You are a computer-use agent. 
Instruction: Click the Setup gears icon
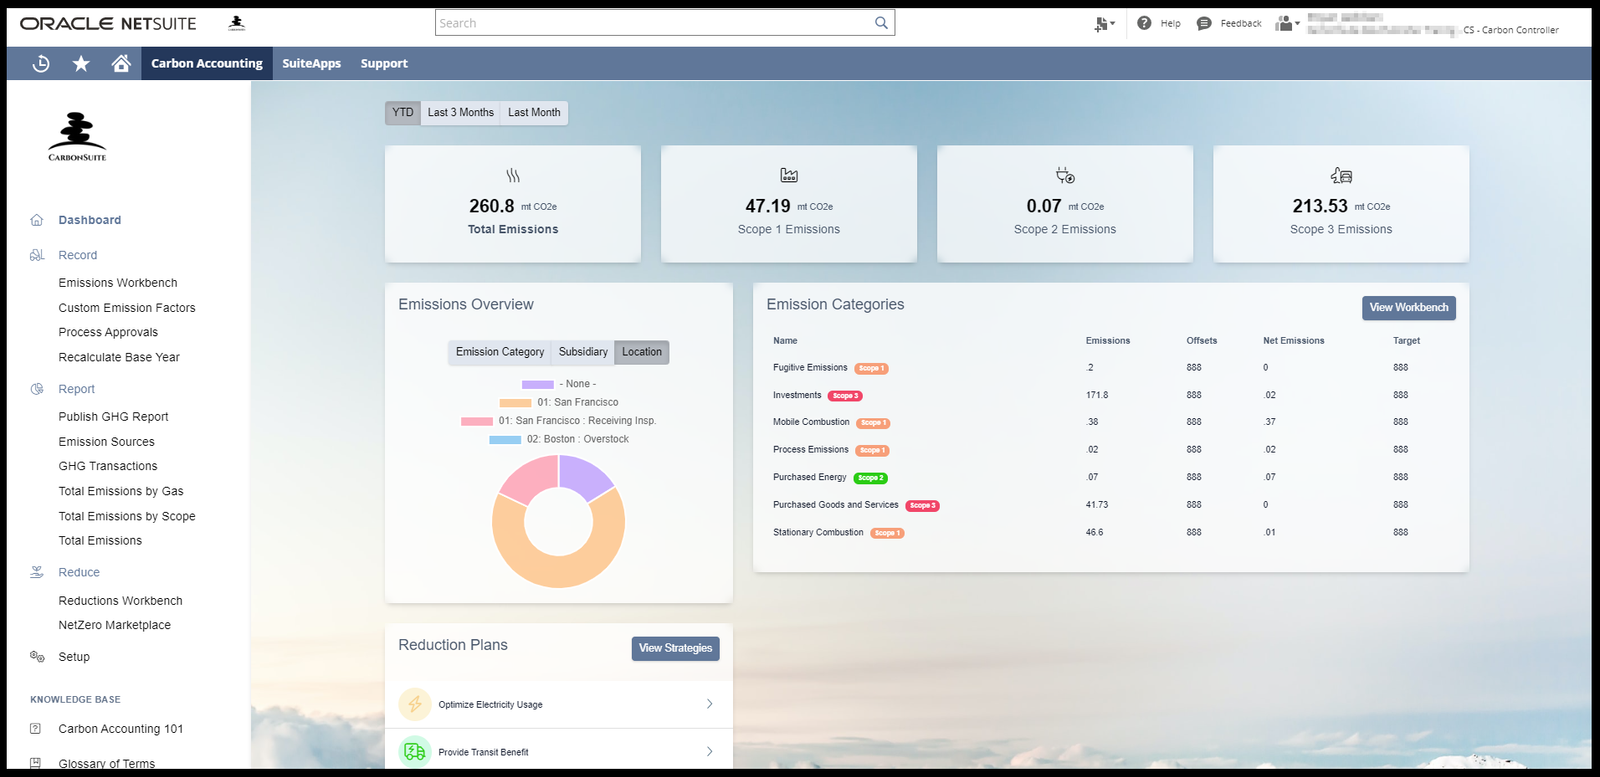[x=37, y=657]
